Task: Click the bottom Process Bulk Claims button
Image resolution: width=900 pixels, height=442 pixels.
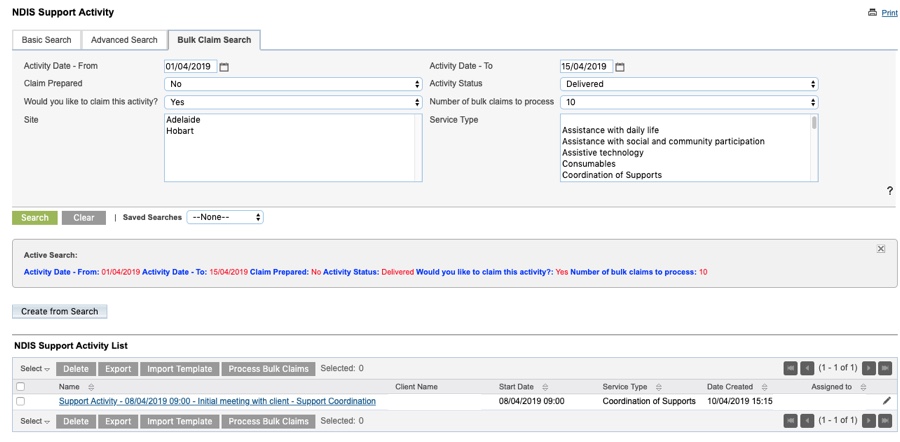Action: click(x=269, y=421)
